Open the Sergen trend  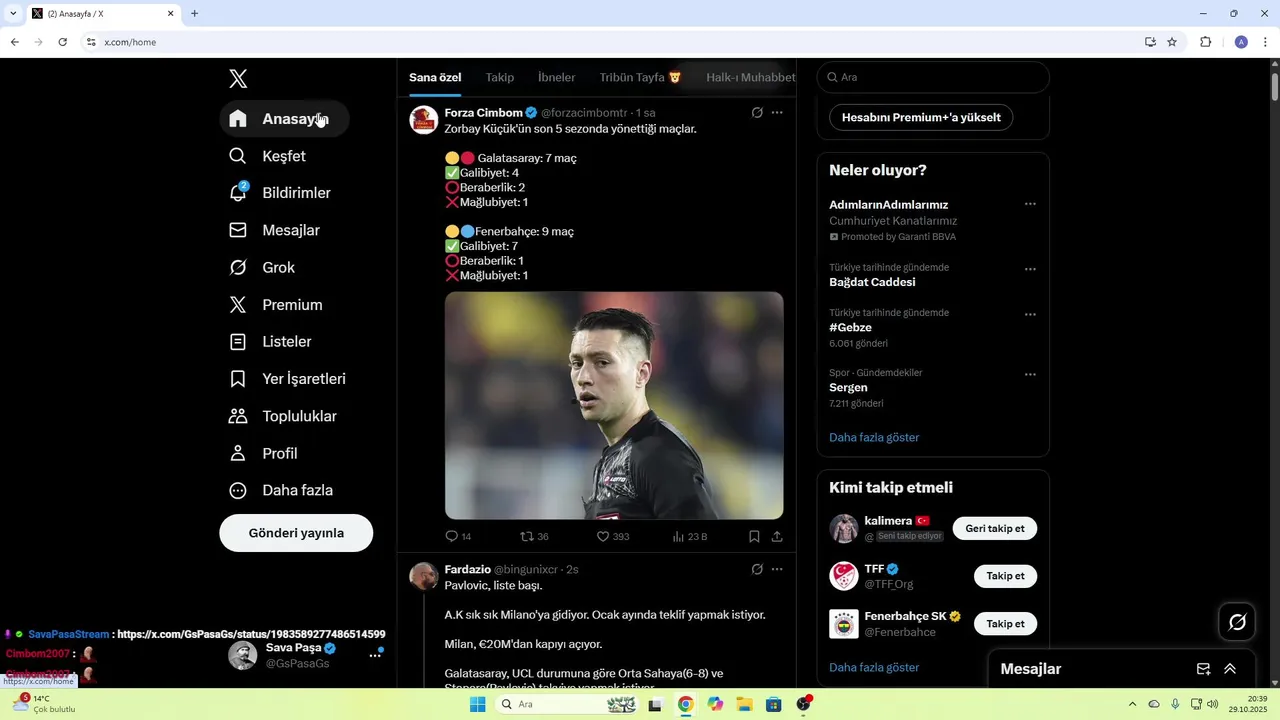pos(848,387)
